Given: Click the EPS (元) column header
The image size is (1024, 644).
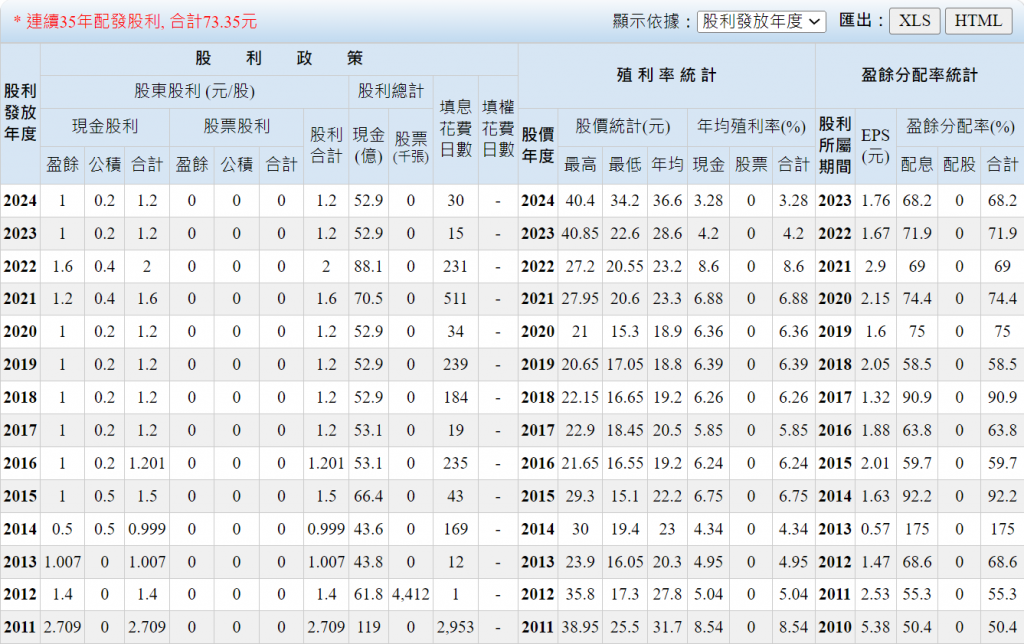Looking at the screenshot, I should (x=875, y=144).
